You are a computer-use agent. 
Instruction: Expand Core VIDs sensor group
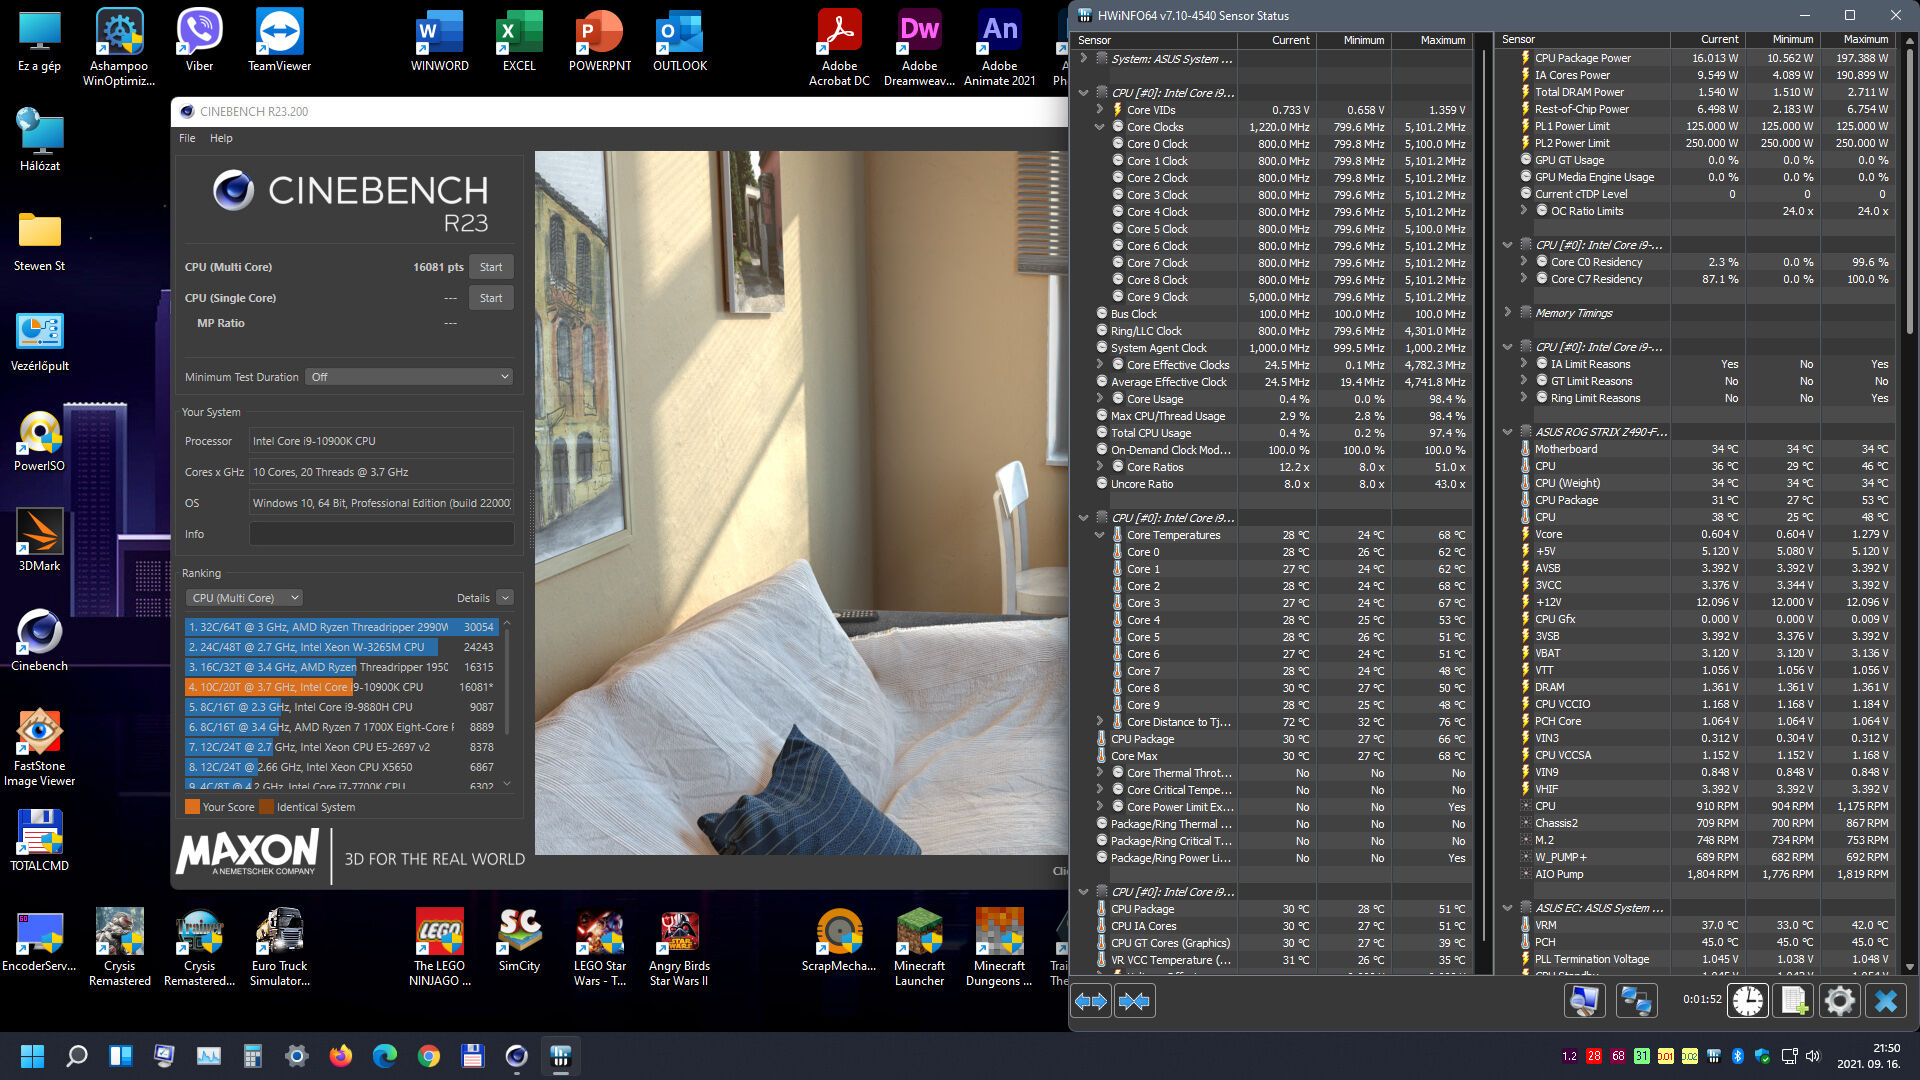point(1099,109)
